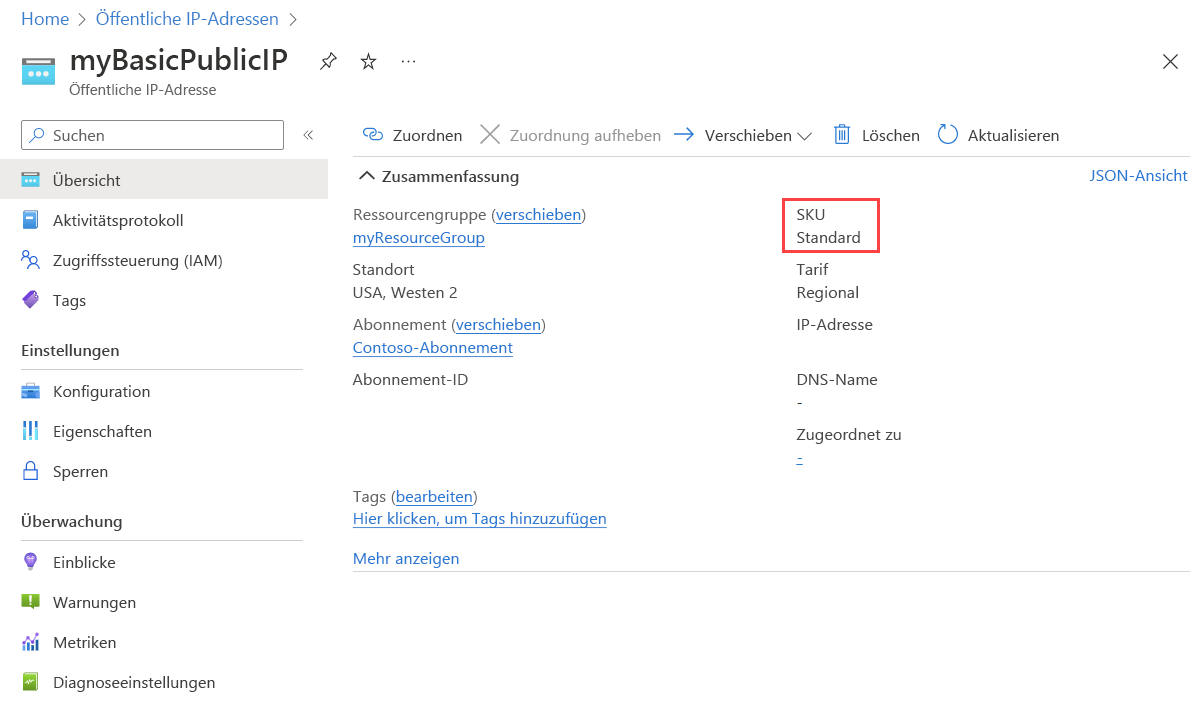This screenshot has height=707, width=1200.
Task: Click the Warnungen alert icon
Action: coord(31,602)
